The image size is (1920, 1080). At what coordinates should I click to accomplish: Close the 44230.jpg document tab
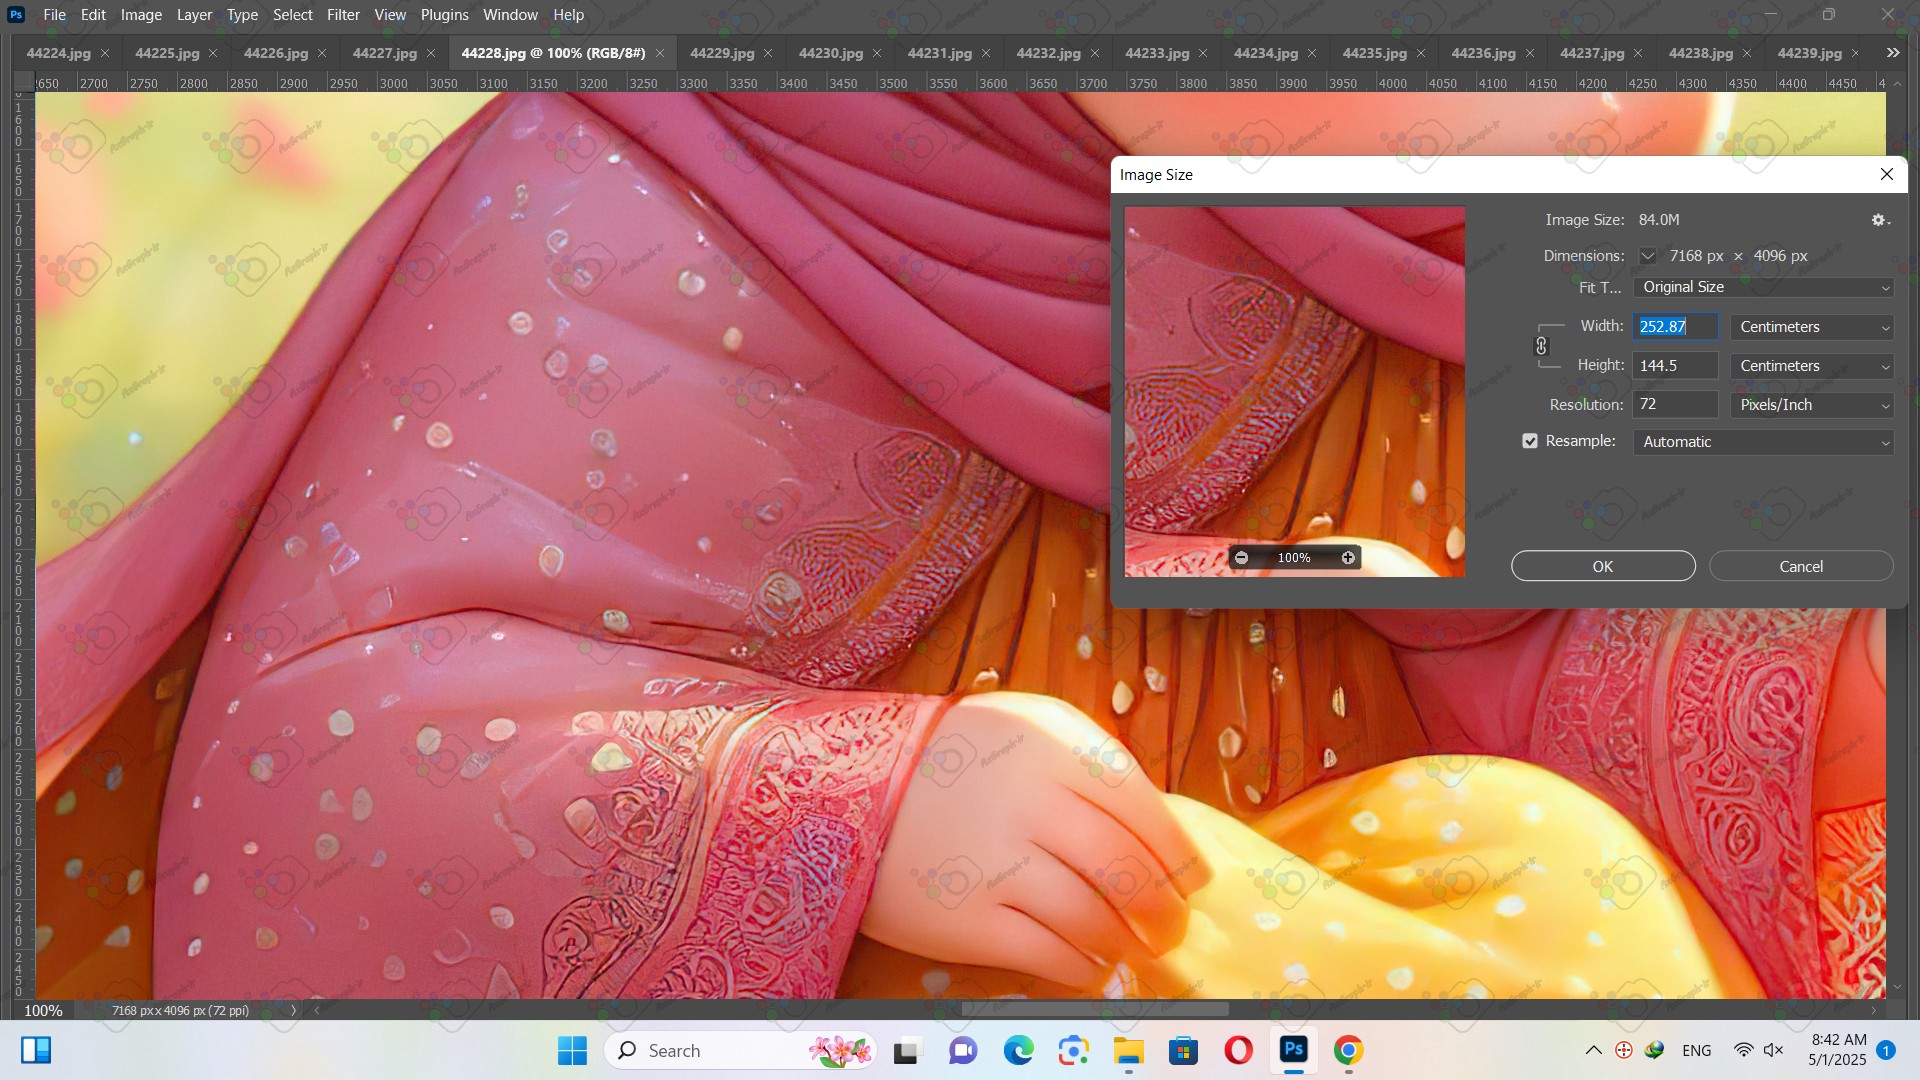tap(877, 53)
